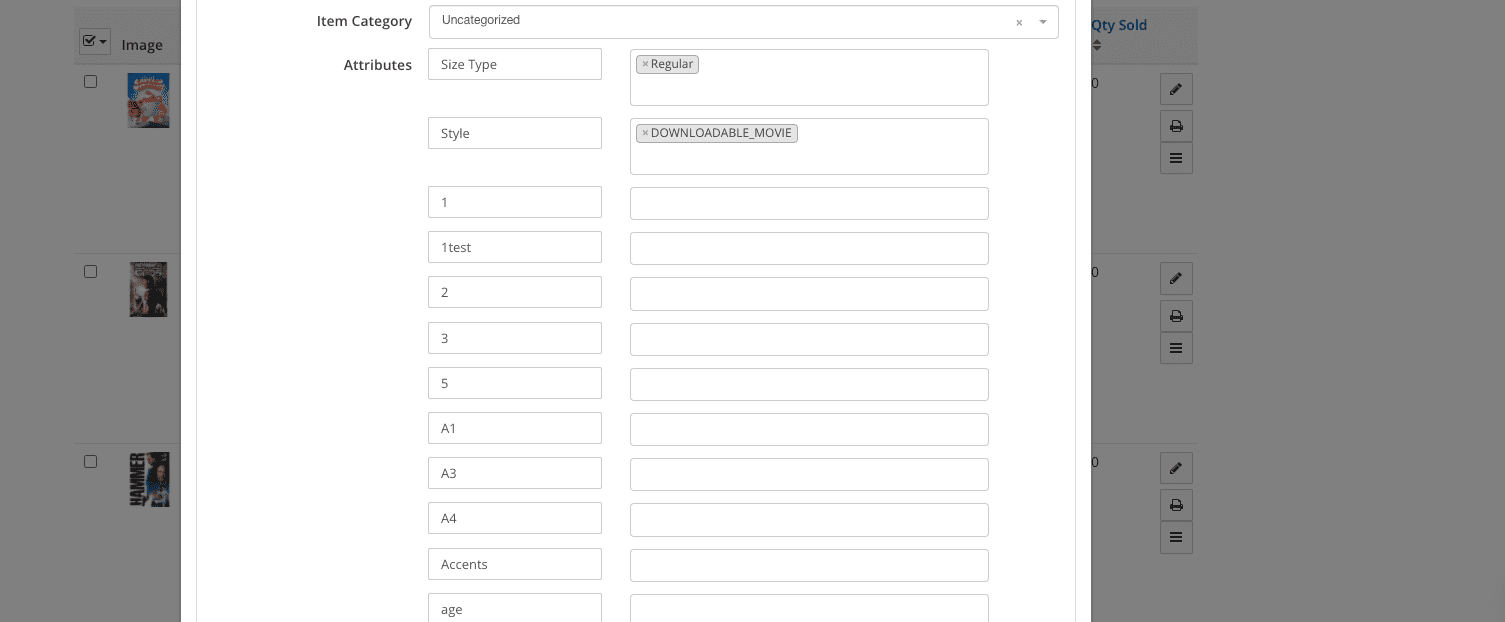Open the second product's list menu icon

pos(1176,348)
